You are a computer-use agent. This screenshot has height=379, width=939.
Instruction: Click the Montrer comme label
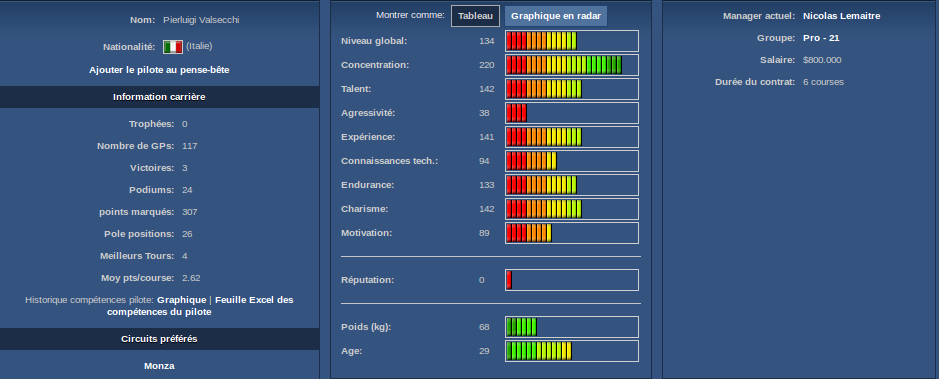coord(410,15)
